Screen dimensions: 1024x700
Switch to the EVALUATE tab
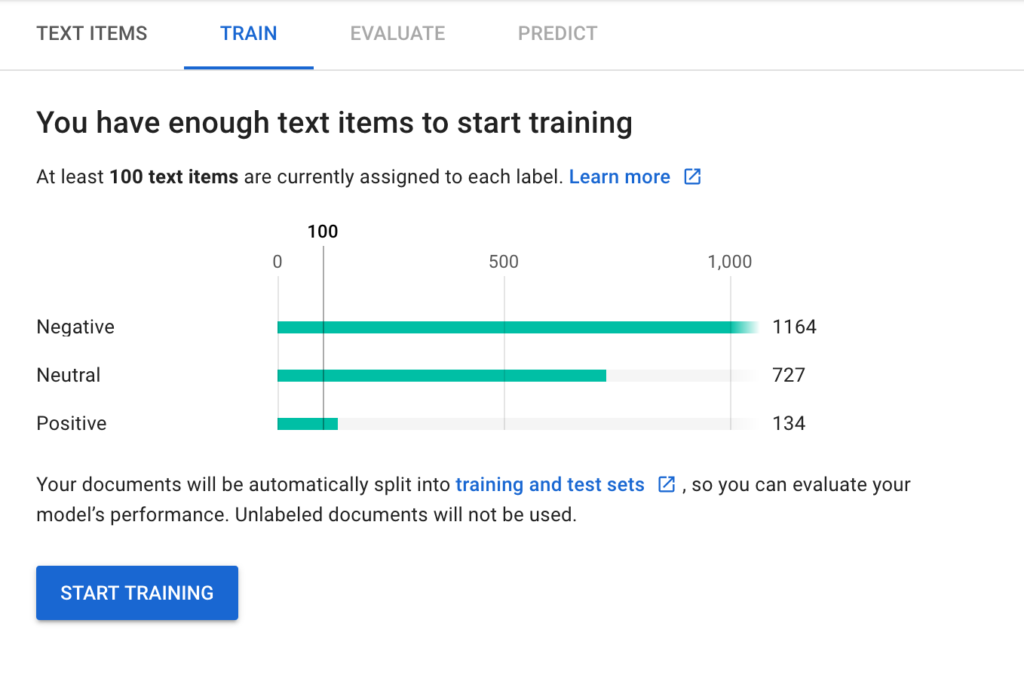click(x=397, y=33)
